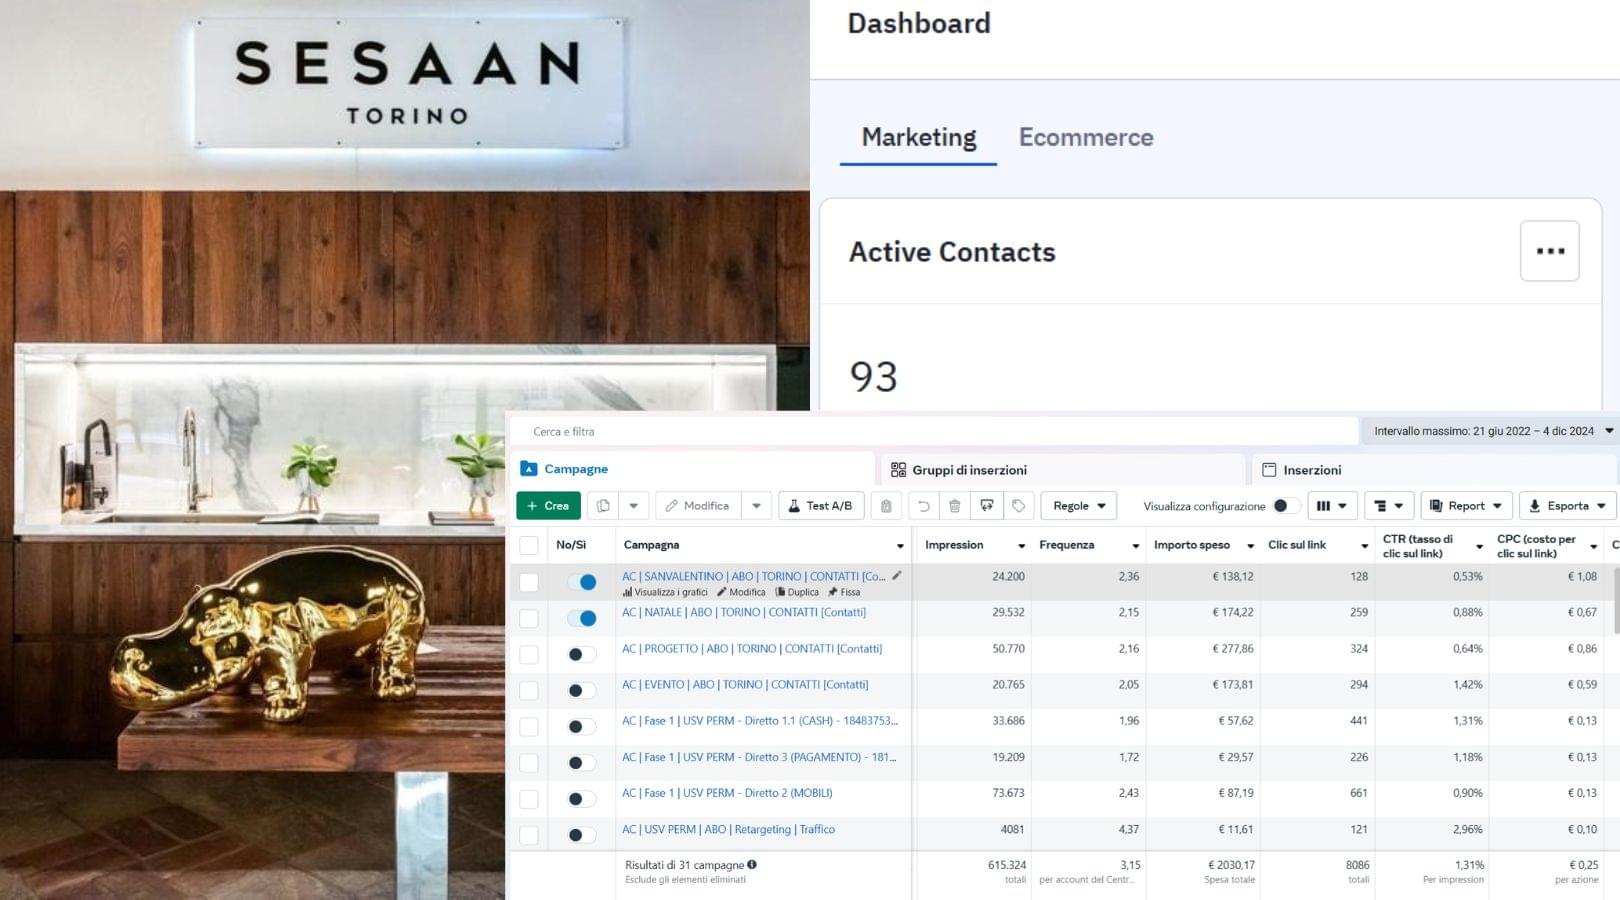The image size is (1620, 900).
Task: Open the Intervallo massimo date range dropdown
Action: 1490,431
